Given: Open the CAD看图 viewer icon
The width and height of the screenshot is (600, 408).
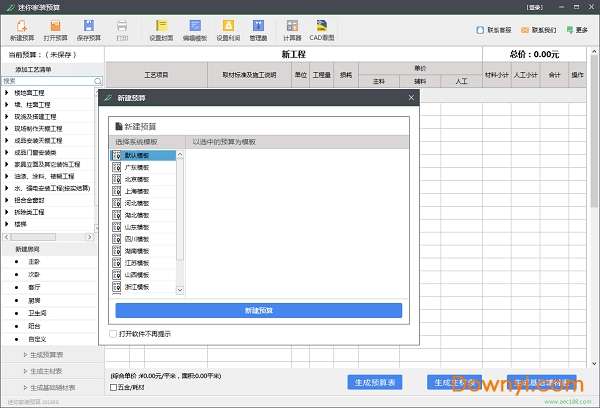Looking at the screenshot, I should (x=323, y=29).
